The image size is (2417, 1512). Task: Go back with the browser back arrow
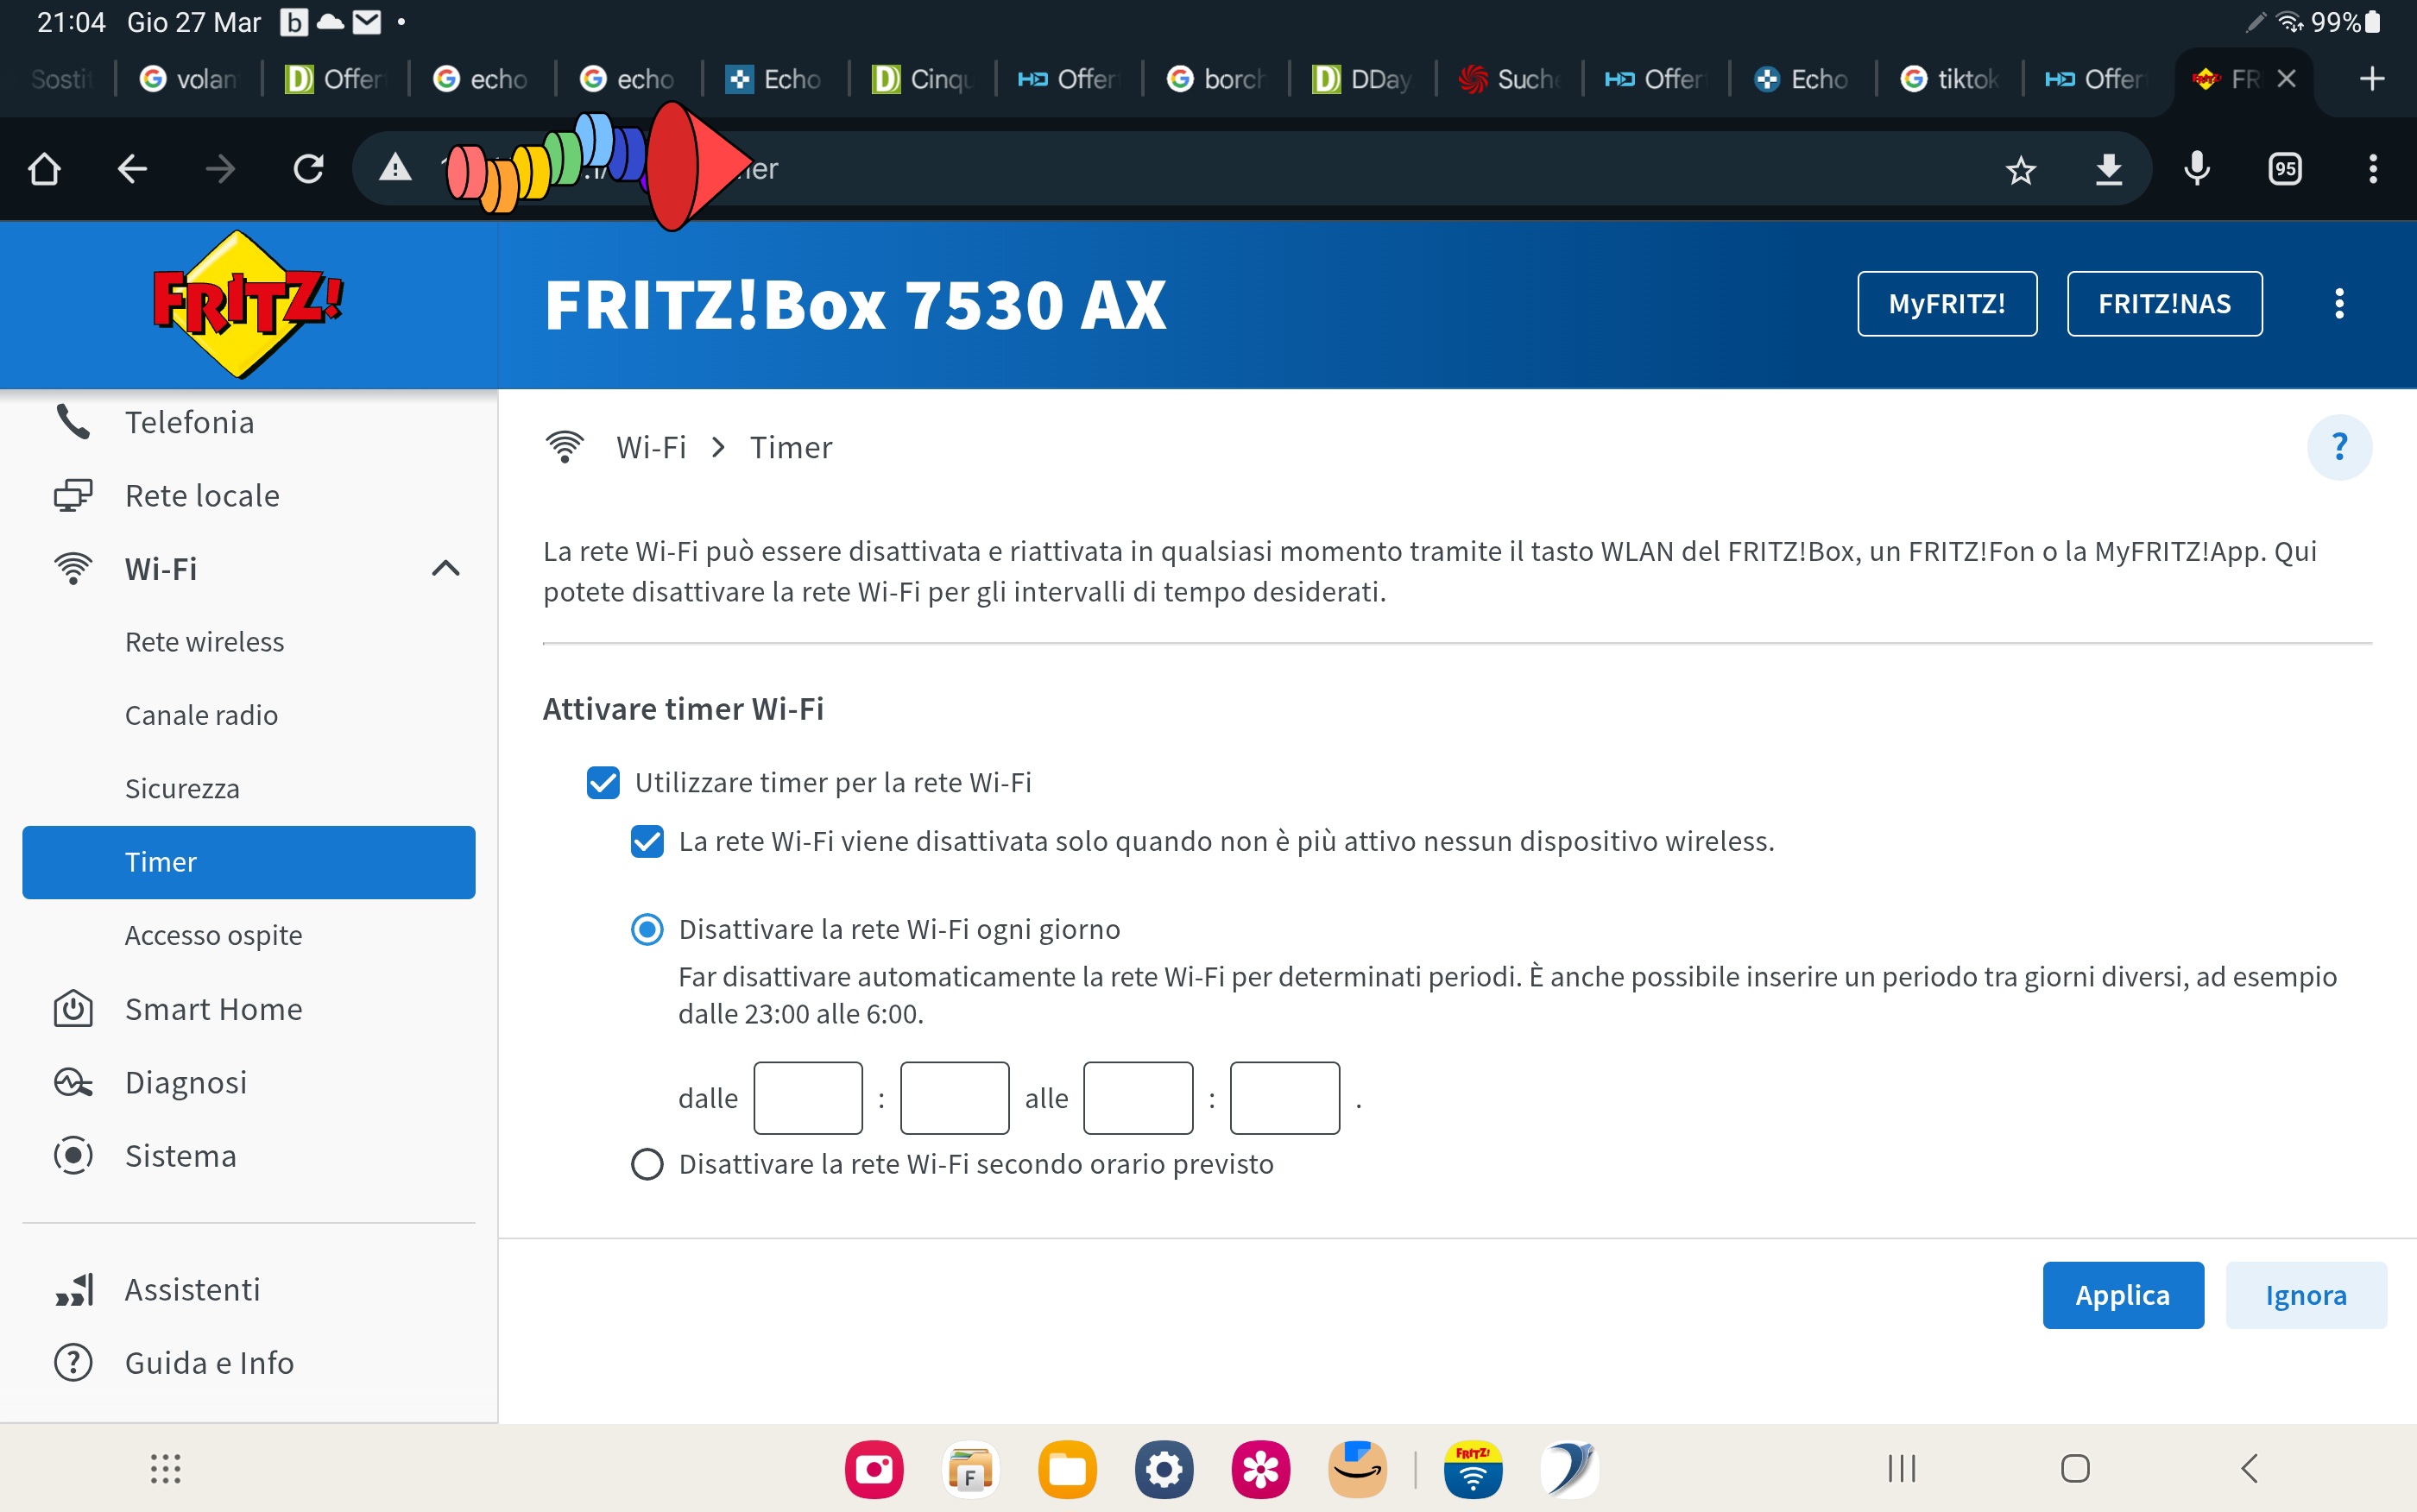tap(132, 168)
